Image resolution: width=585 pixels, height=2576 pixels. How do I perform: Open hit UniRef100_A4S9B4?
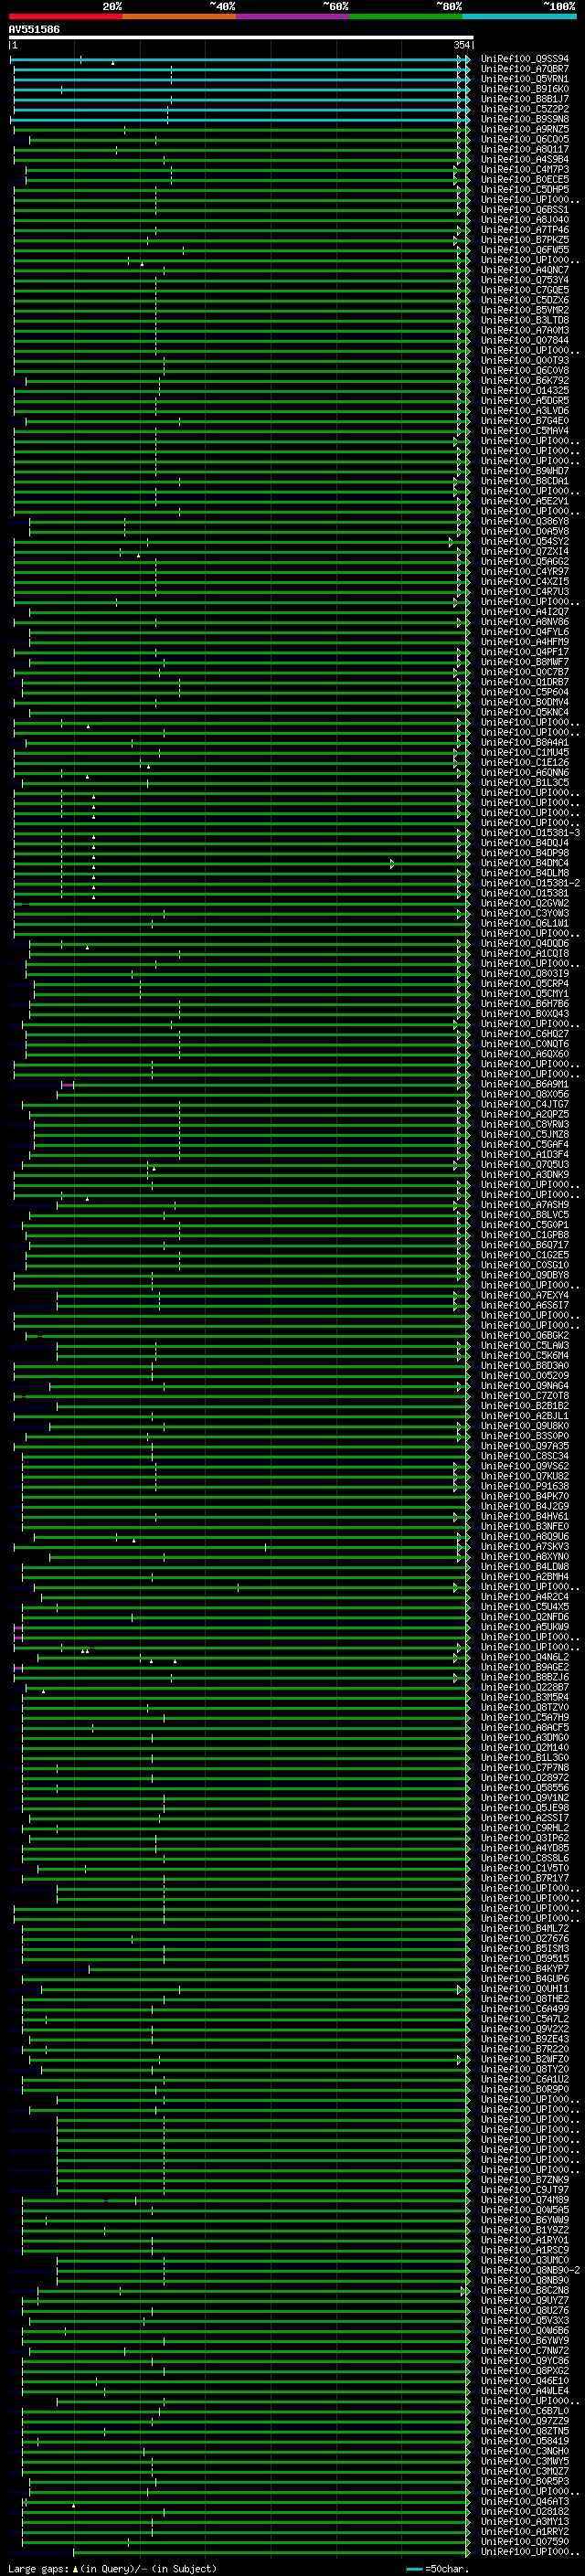click(x=525, y=159)
